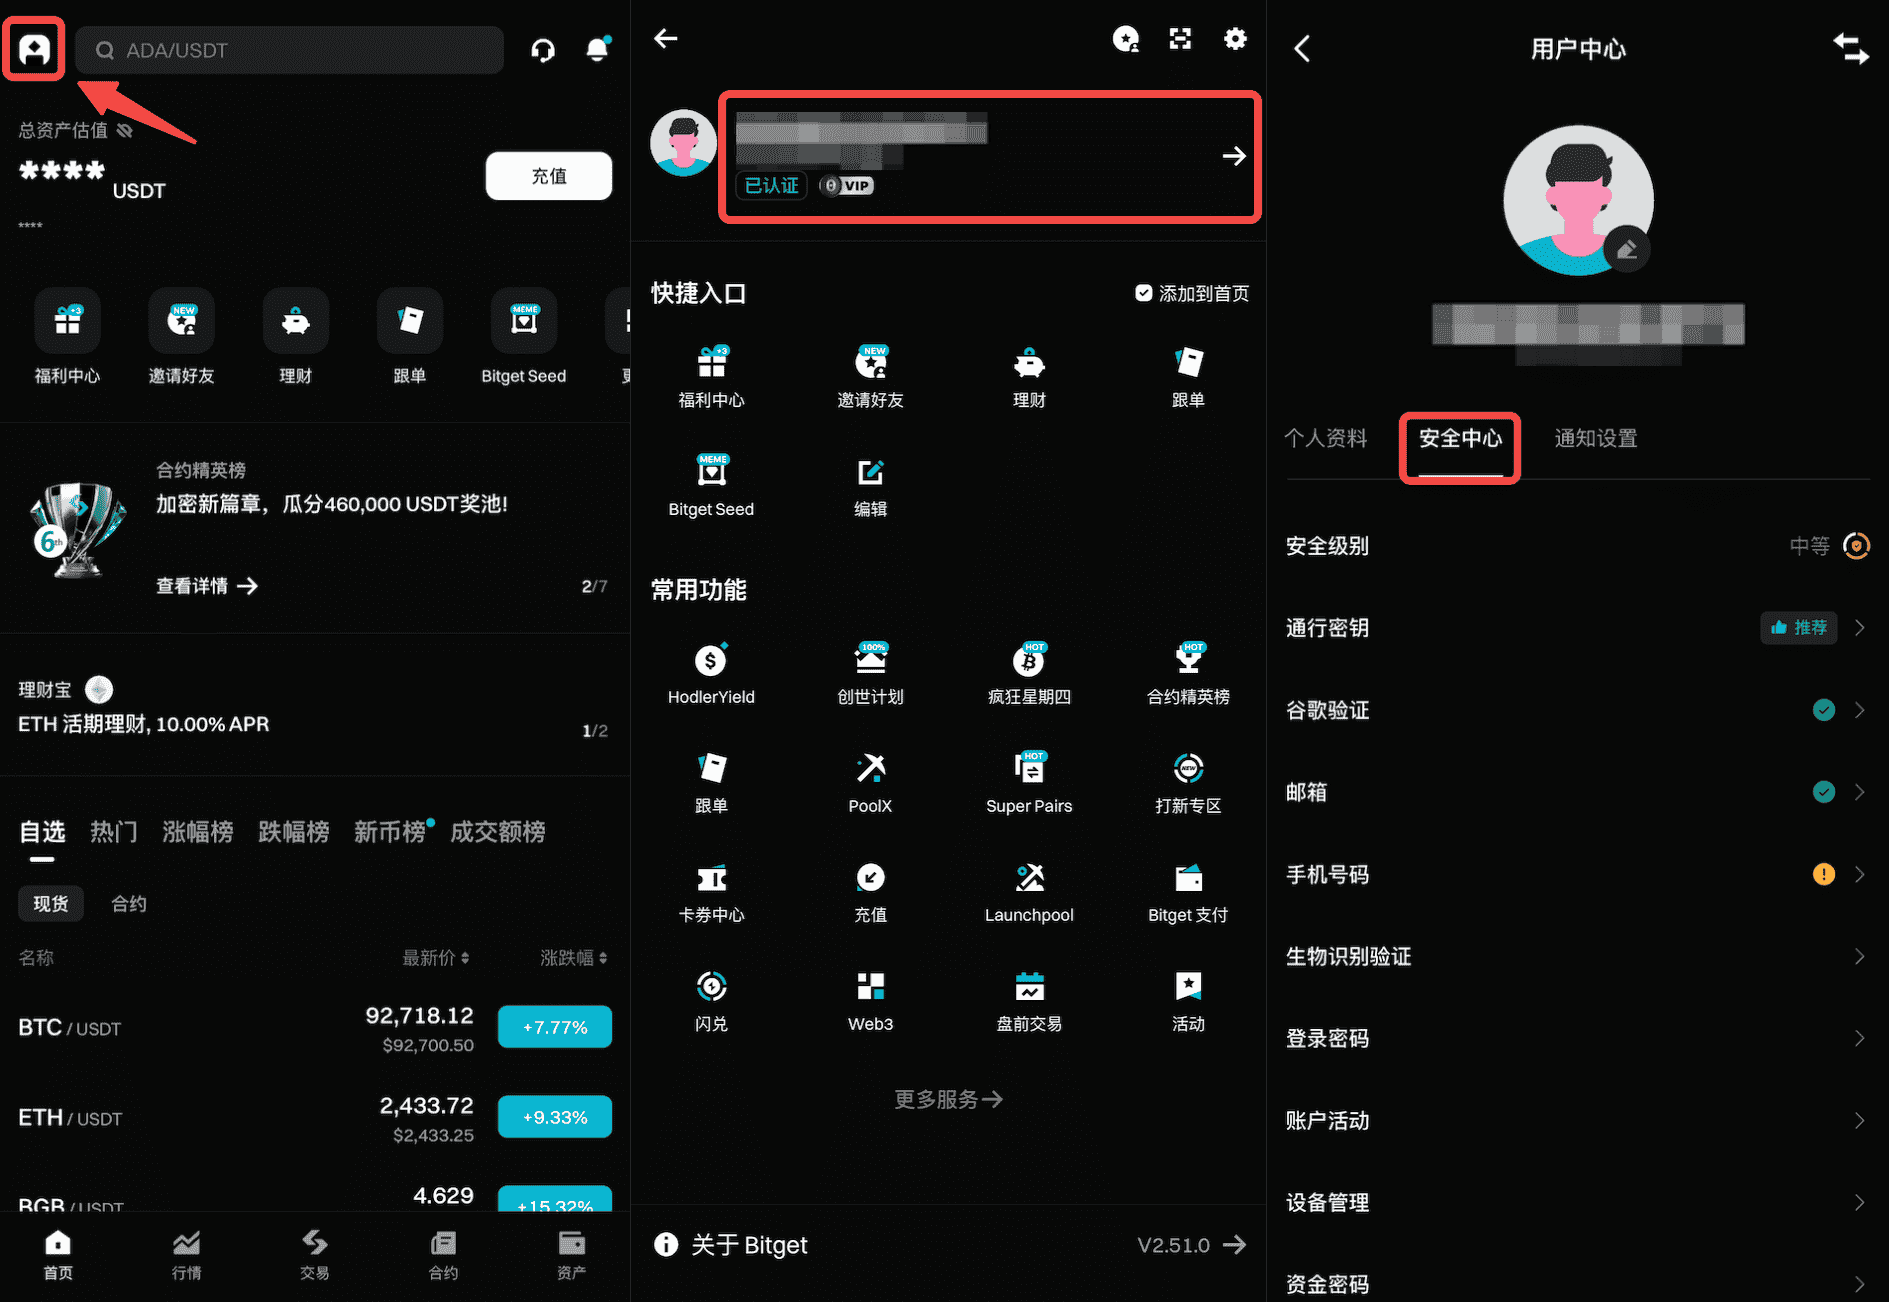This screenshot has width=1889, height=1302.
Task: Switch to 成交额榜 market tab
Action: (x=498, y=832)
